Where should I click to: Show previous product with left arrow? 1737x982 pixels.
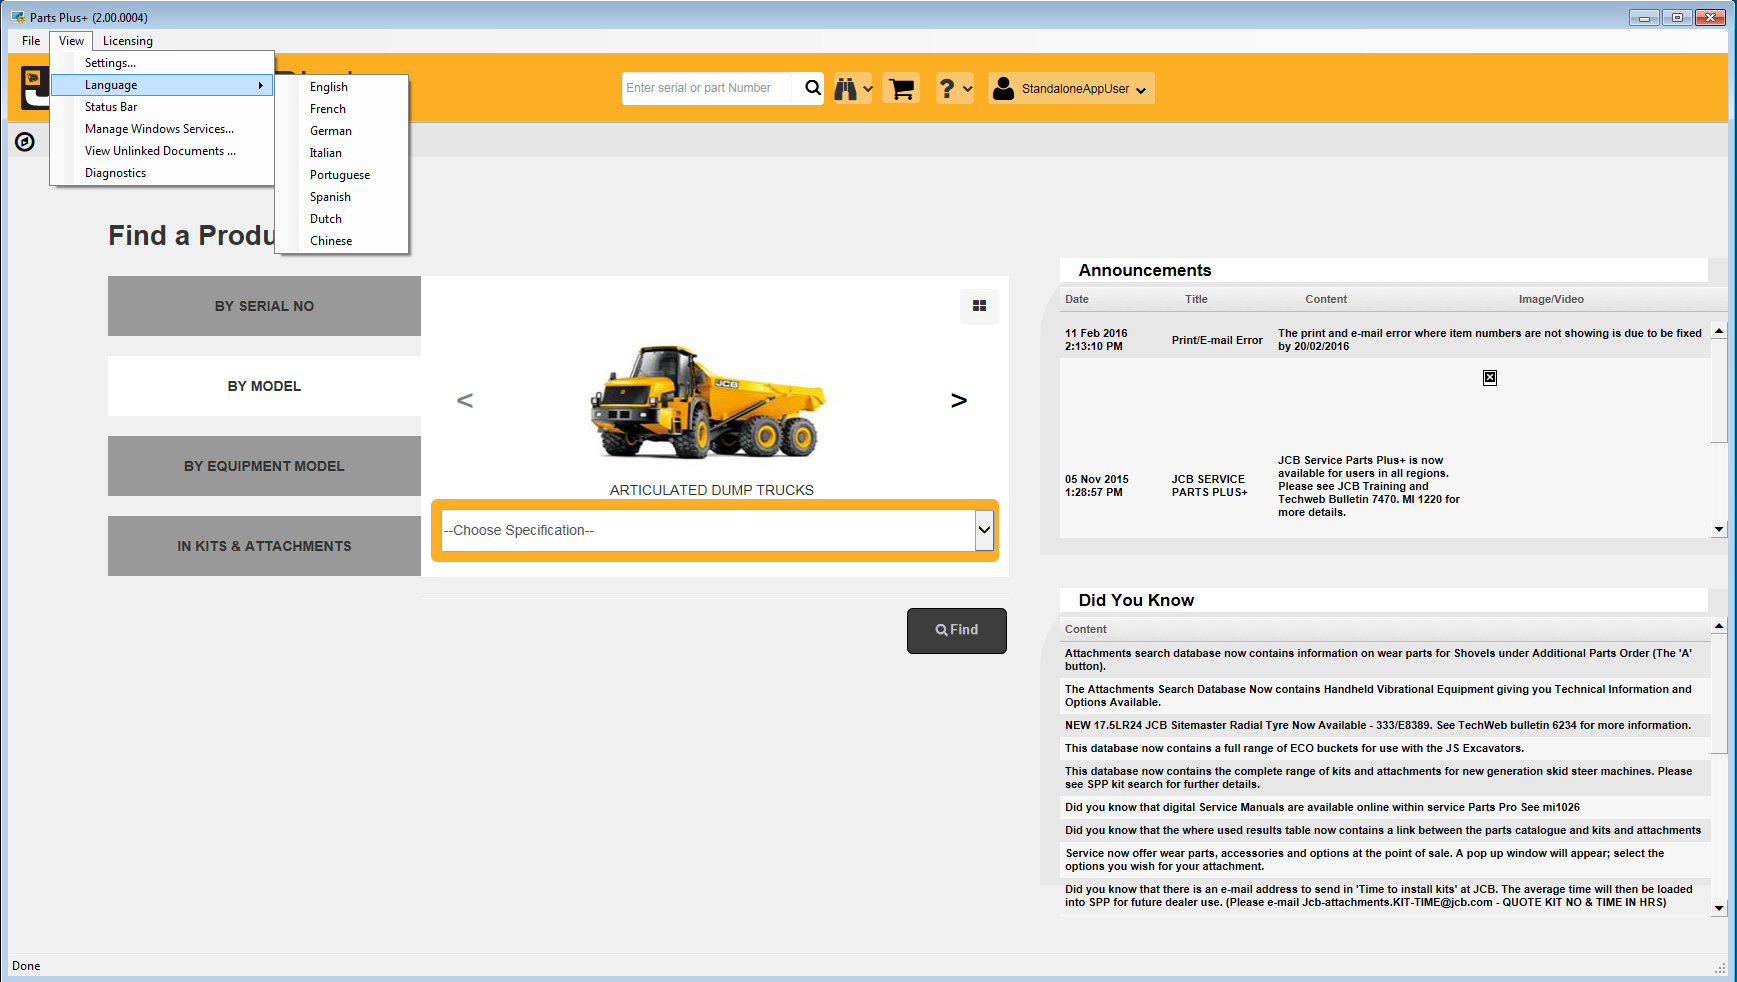pos(465,401)
